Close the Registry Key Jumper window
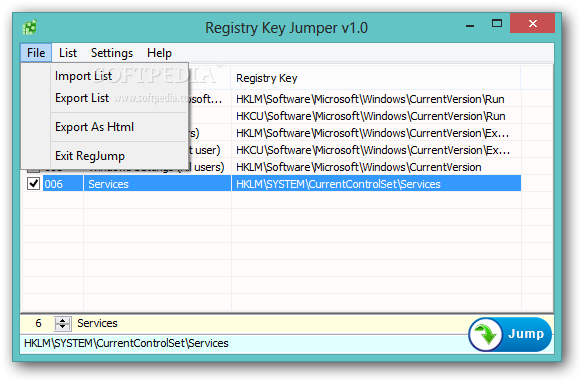This screenshot has height=382, width=582. pyautogui.click(x=533, y=23)
